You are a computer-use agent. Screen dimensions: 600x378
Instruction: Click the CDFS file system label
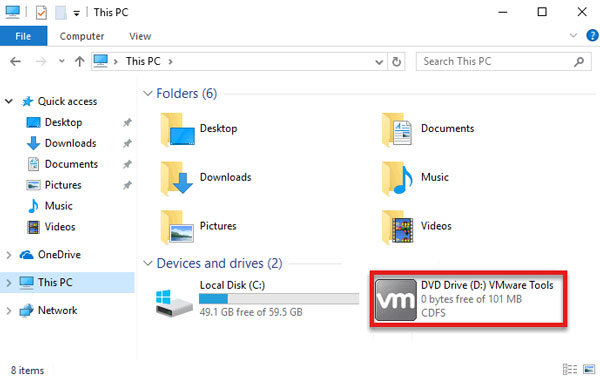coord(433,313)
